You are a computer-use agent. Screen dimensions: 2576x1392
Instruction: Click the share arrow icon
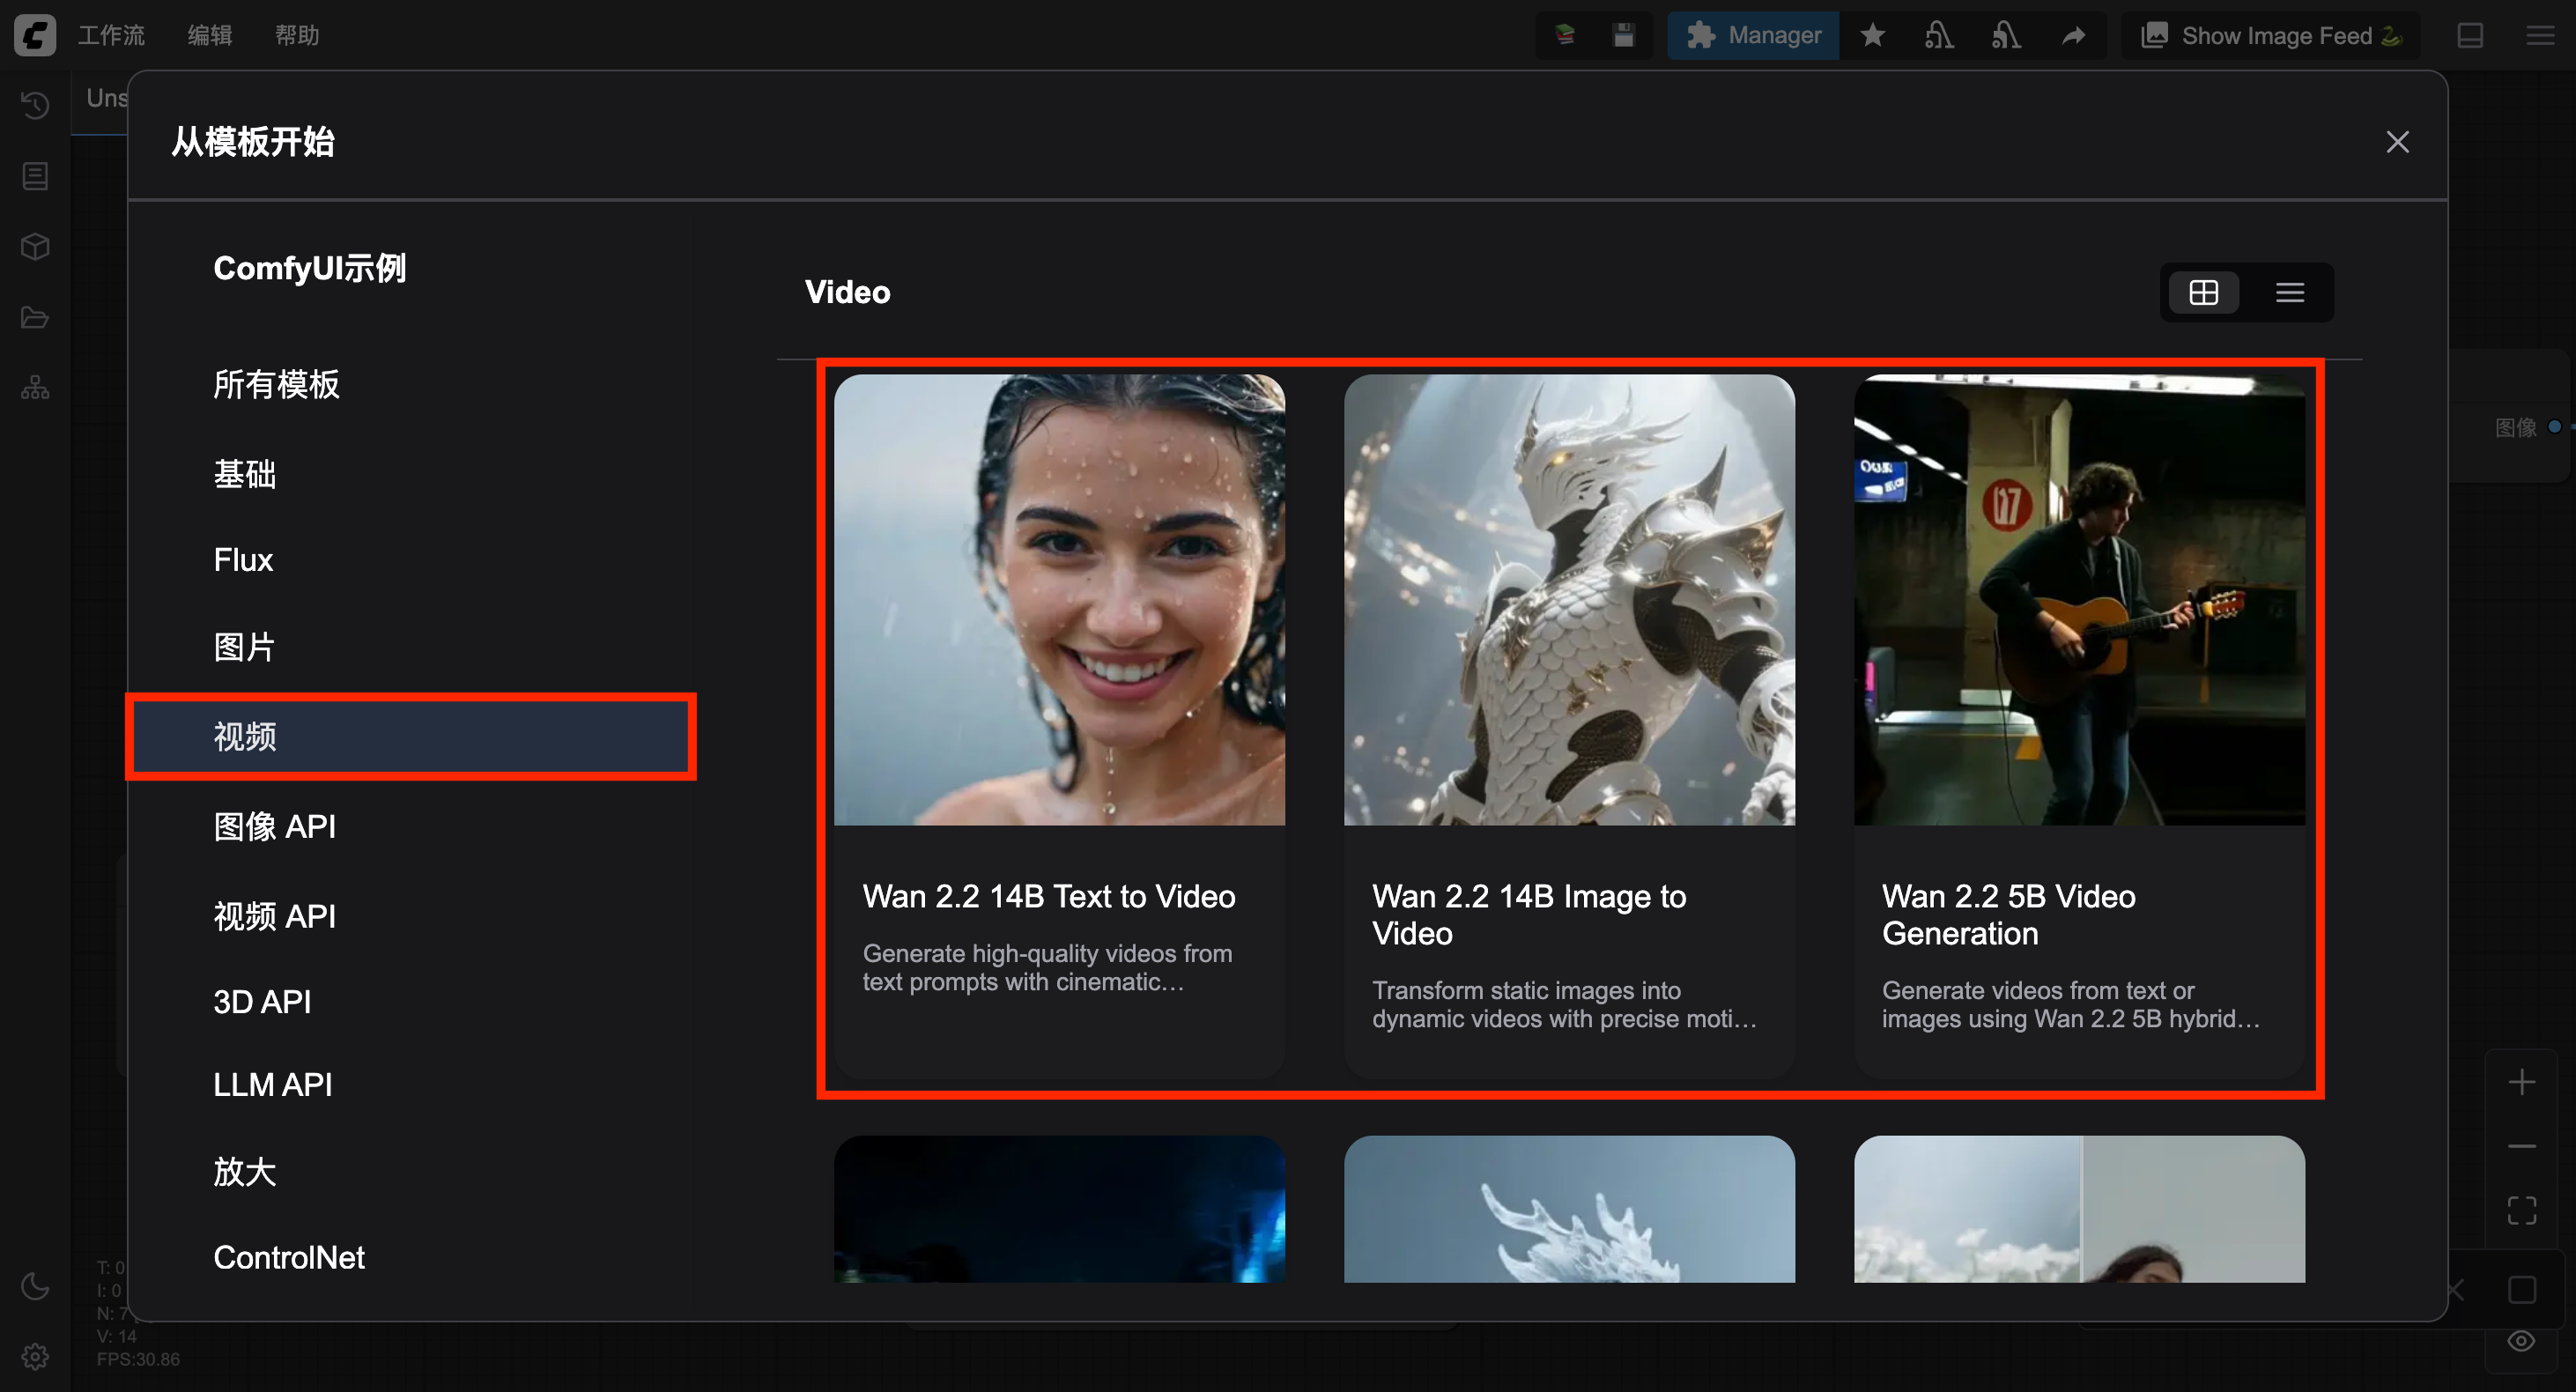pyautogui.click(x=2073, y=35)
